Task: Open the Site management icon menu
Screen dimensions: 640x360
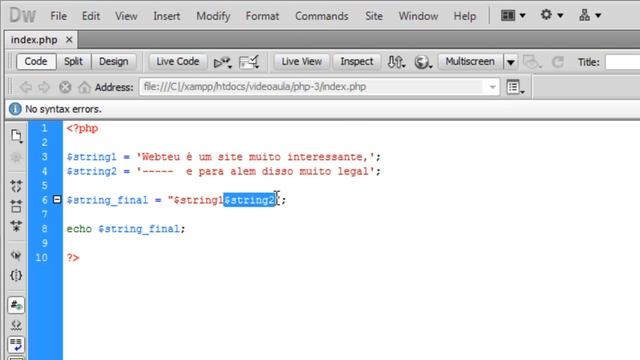Action: [x=589, y=16]
